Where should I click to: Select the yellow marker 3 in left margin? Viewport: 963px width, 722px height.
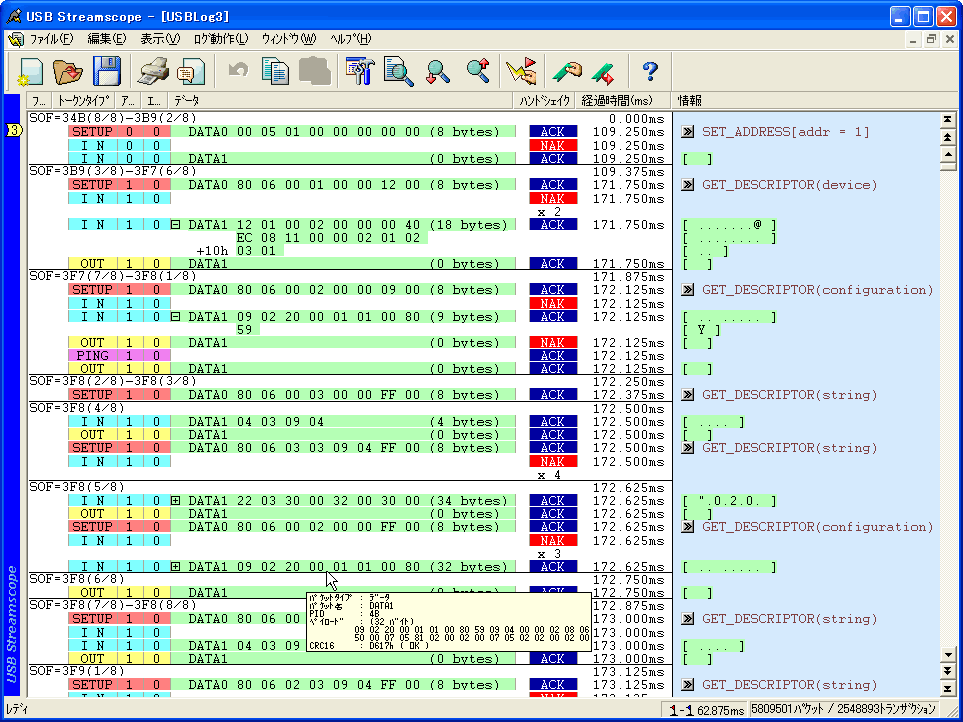[x=14, y=130]
